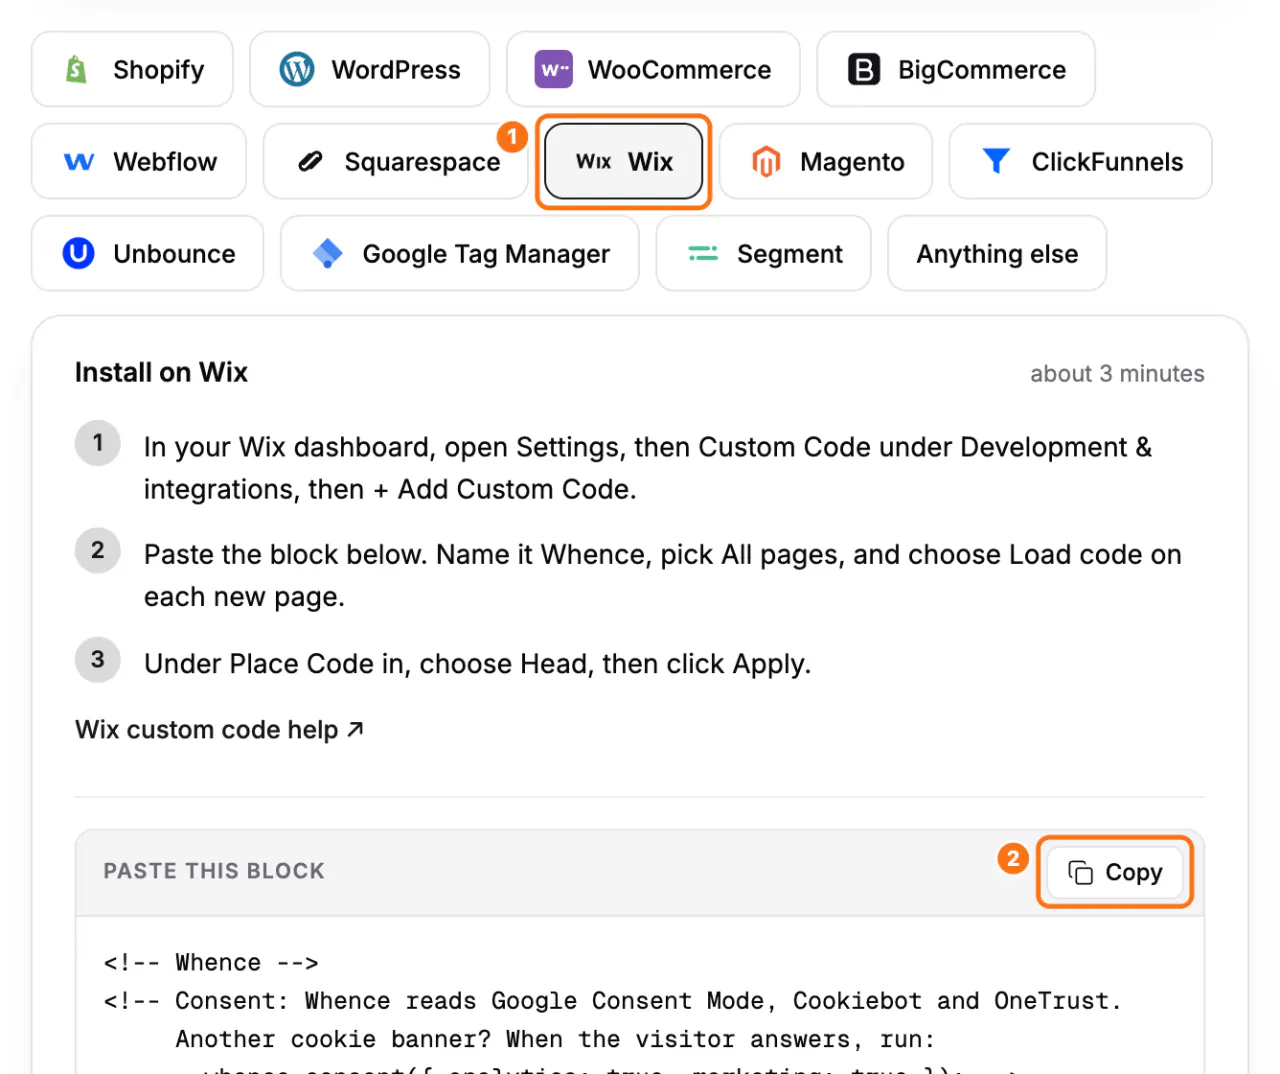Click the WooCommerce purple logo icon
This screenshot has width=1280, height=1074.
[553, 69]
